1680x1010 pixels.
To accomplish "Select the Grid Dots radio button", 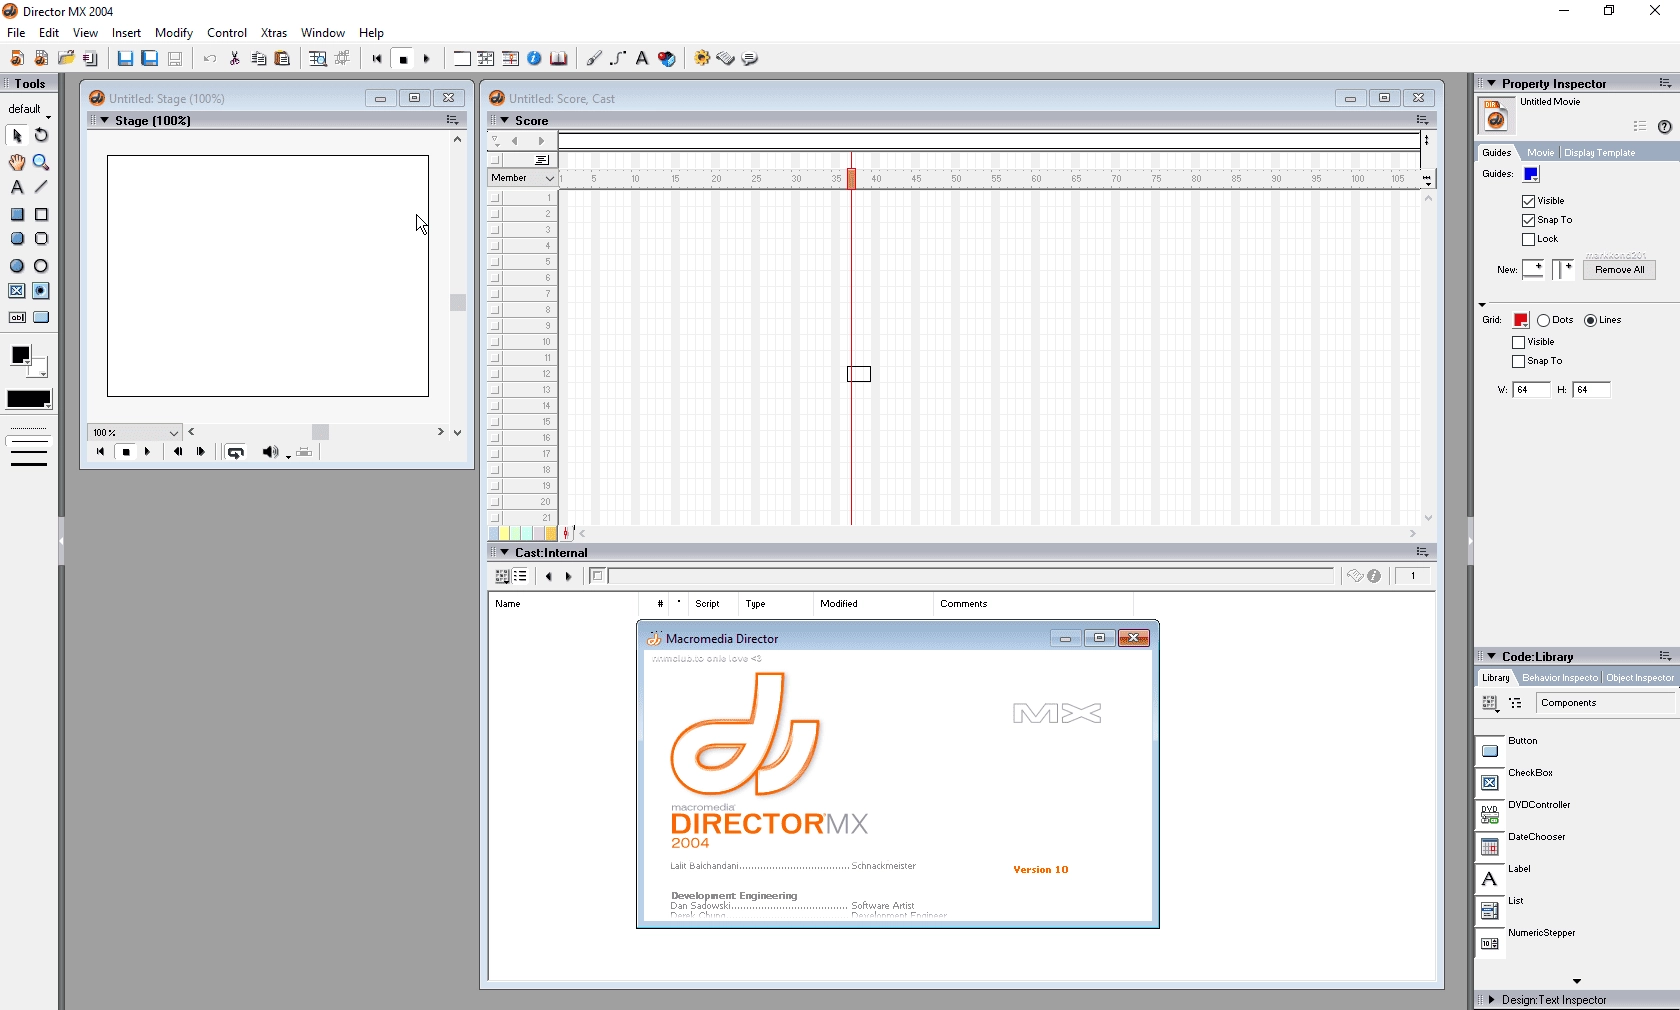I will (x=1543, y=321).
